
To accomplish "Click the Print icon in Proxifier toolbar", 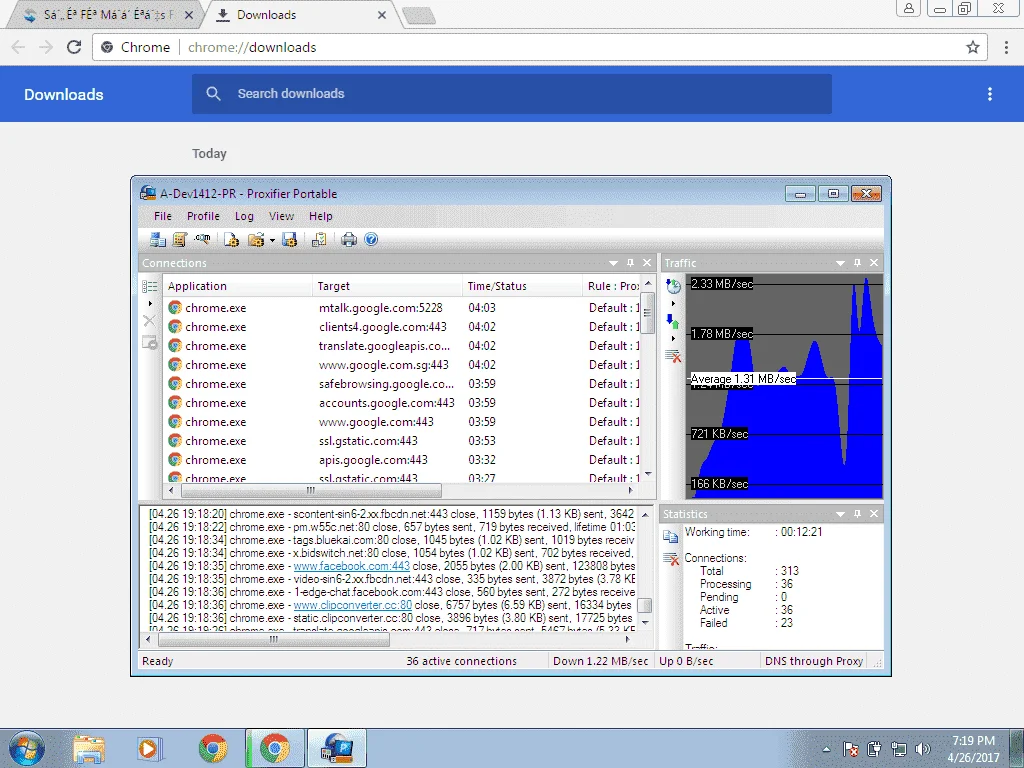I will [x=349, y=240].
